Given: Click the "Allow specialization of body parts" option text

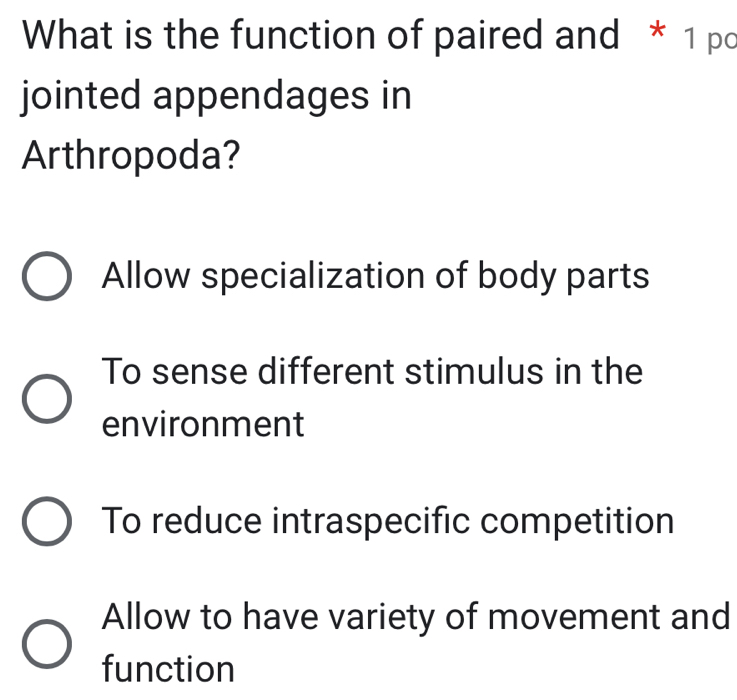Looking at the screenshot, I should [x=375, y=276].
